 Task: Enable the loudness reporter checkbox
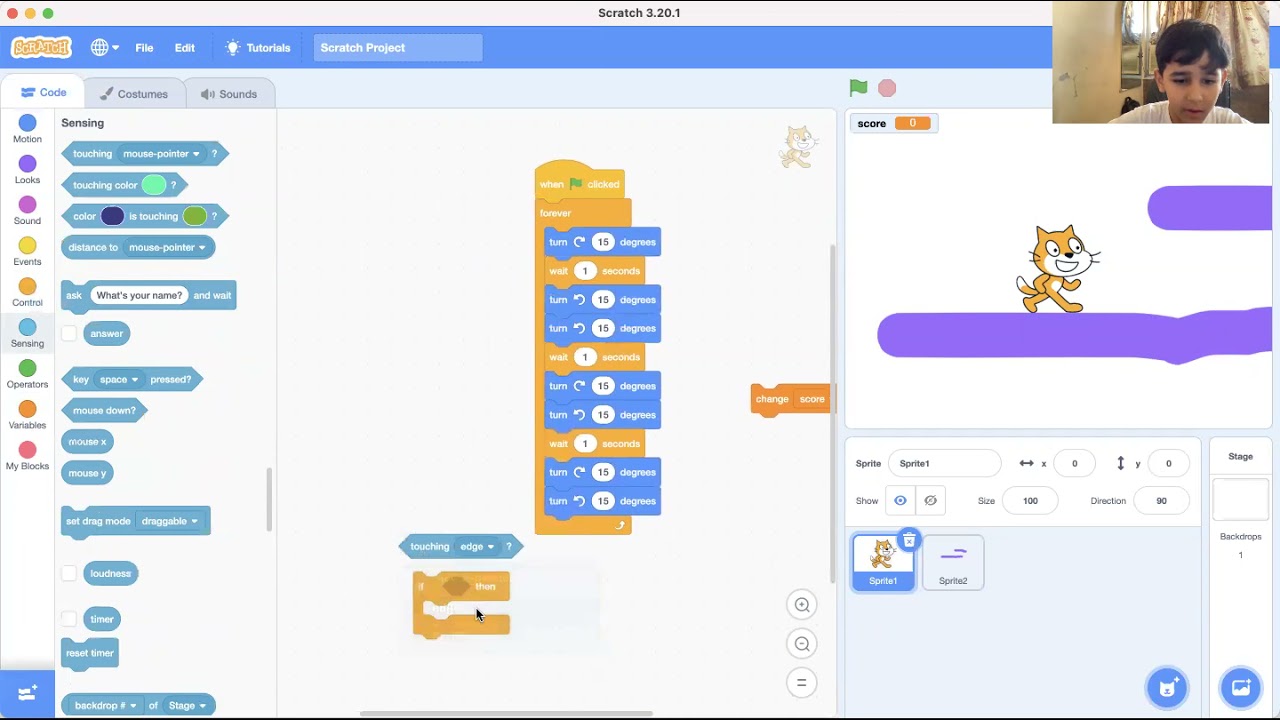[x=69, y=573]
